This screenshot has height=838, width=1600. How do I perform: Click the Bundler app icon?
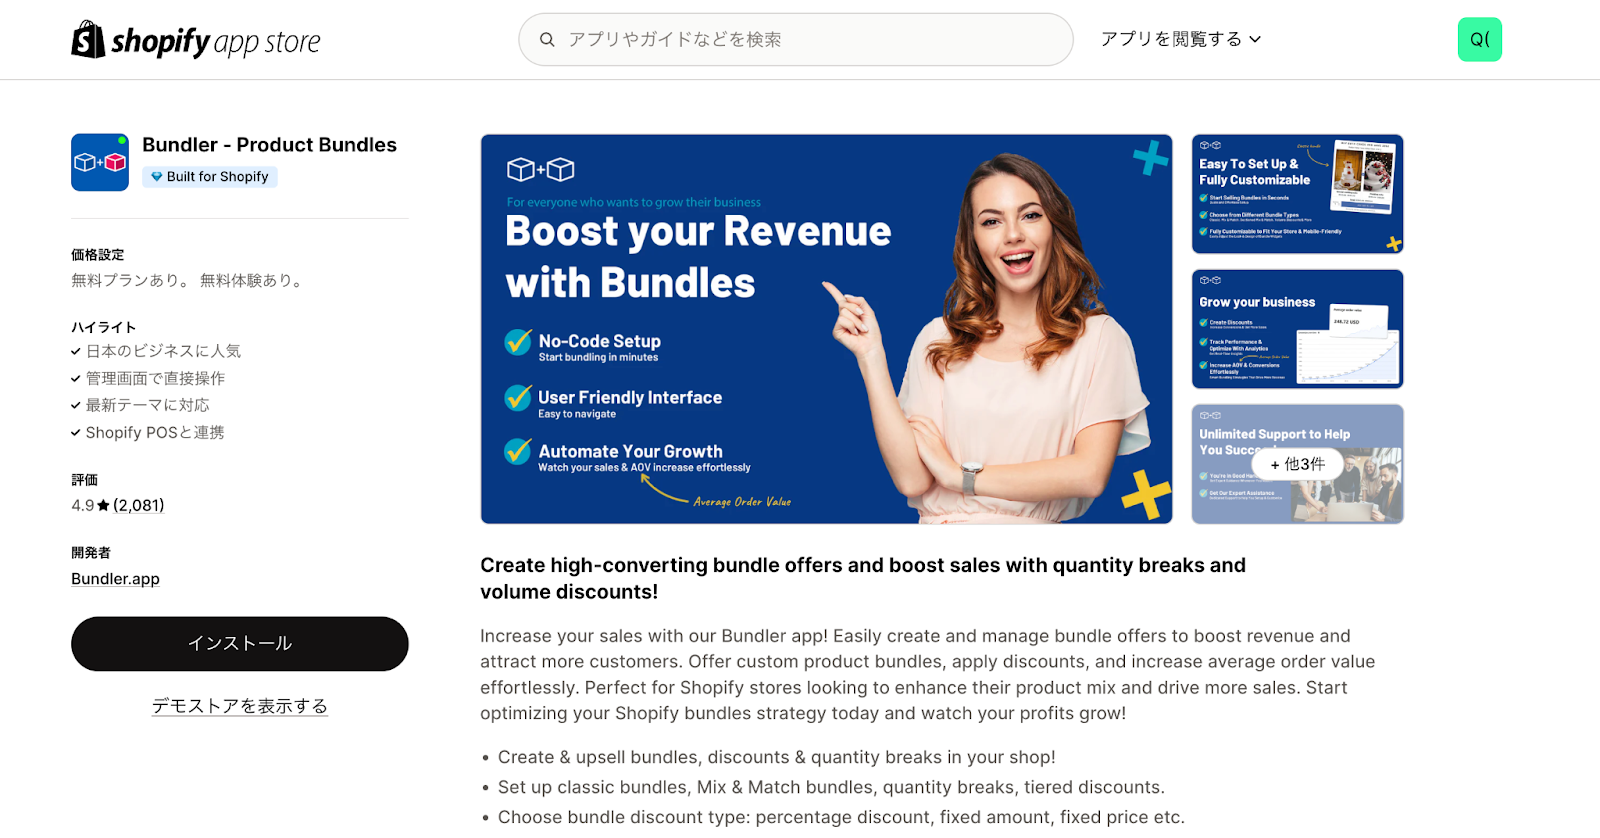click(x=100, y=162)
